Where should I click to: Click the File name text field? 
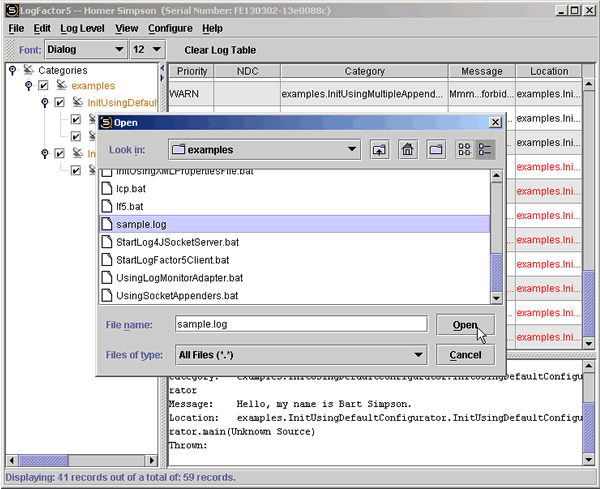(x=300, y=324)
